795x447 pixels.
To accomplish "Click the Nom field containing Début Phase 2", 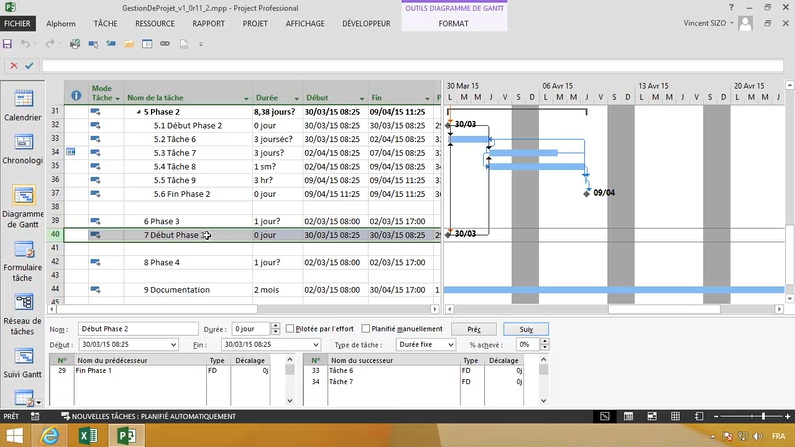I will [136, 328].
